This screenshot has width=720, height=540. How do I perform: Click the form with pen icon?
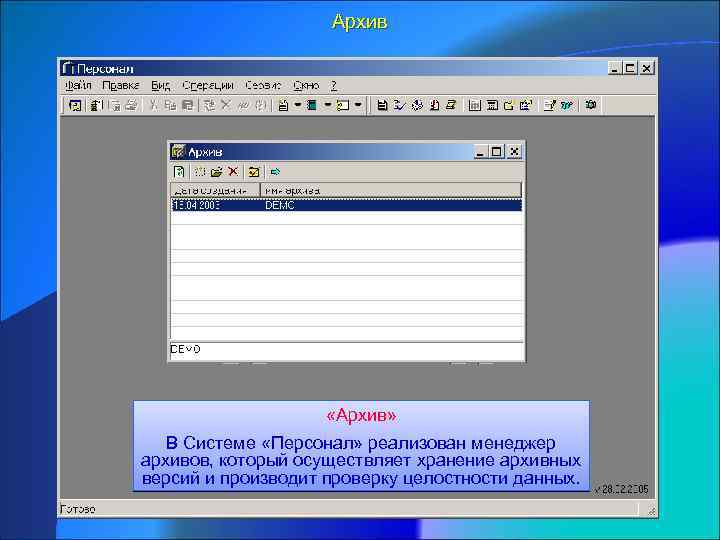(x=549, y=106)
